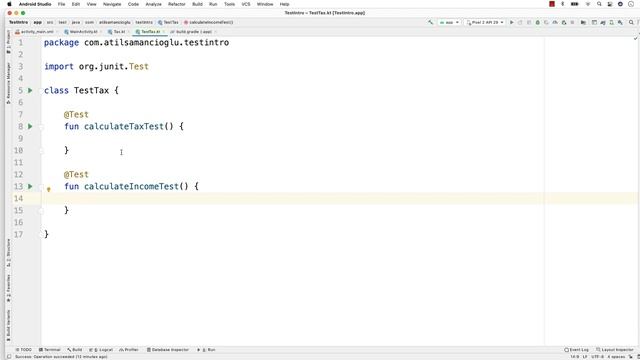640x360 pixels.
Task: Collapse the calculateIncomeTest function fold marker
Action: click(x=41, y=187)
